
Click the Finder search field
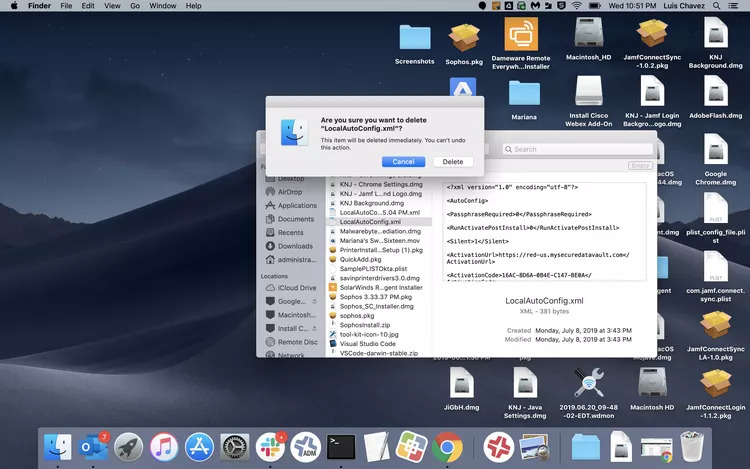578,149
